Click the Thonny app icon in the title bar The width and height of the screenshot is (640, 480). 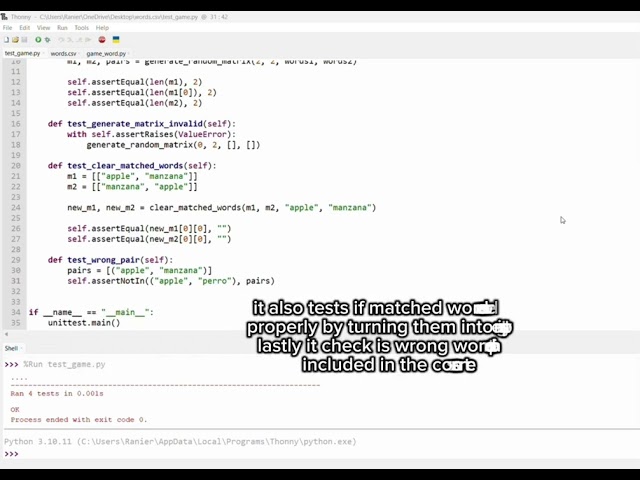tap(4, 17)
